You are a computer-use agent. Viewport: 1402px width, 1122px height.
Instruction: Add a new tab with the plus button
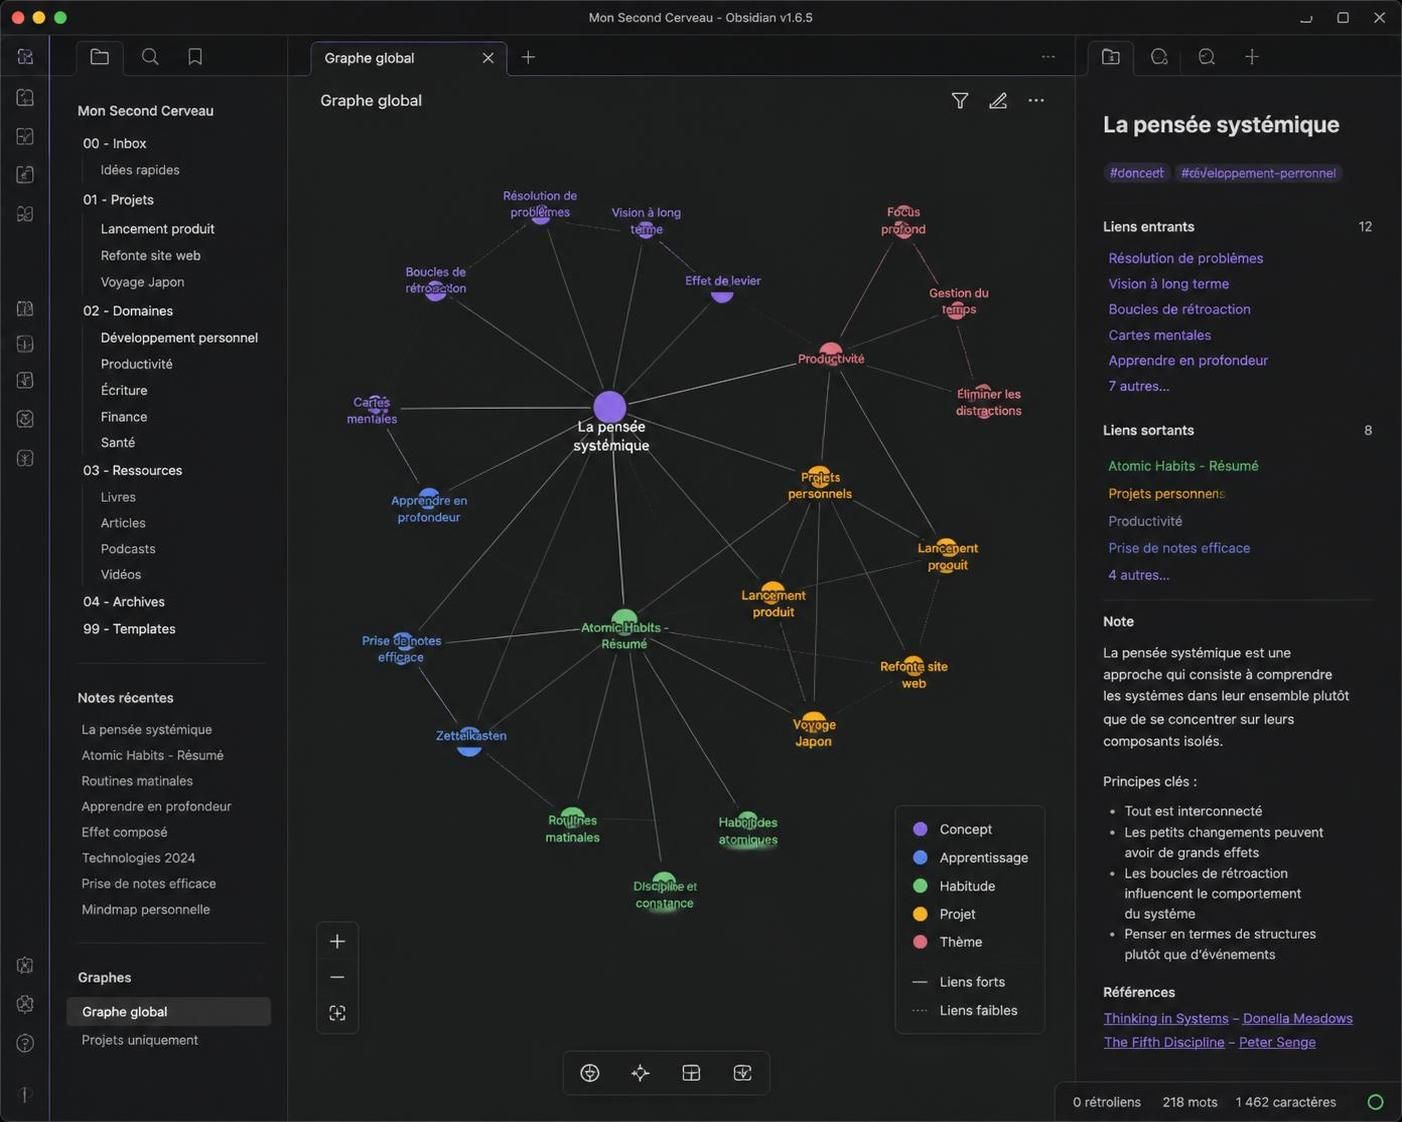pos(528,57)
